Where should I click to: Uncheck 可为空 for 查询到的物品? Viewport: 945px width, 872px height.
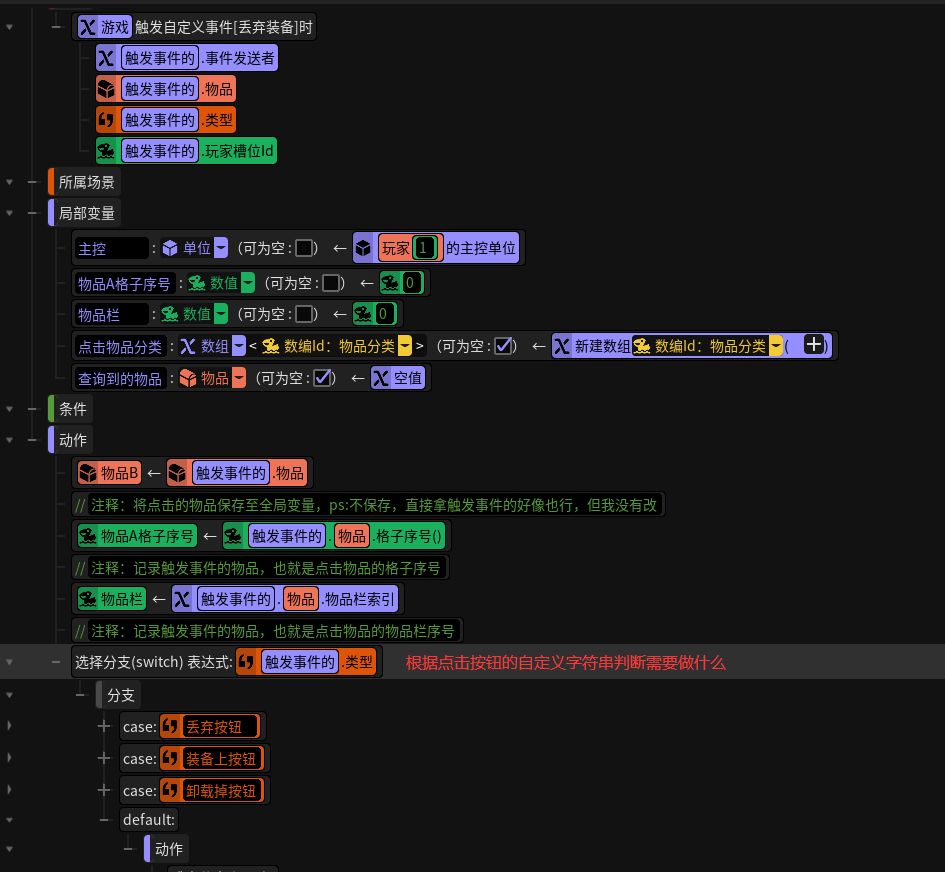322,378
